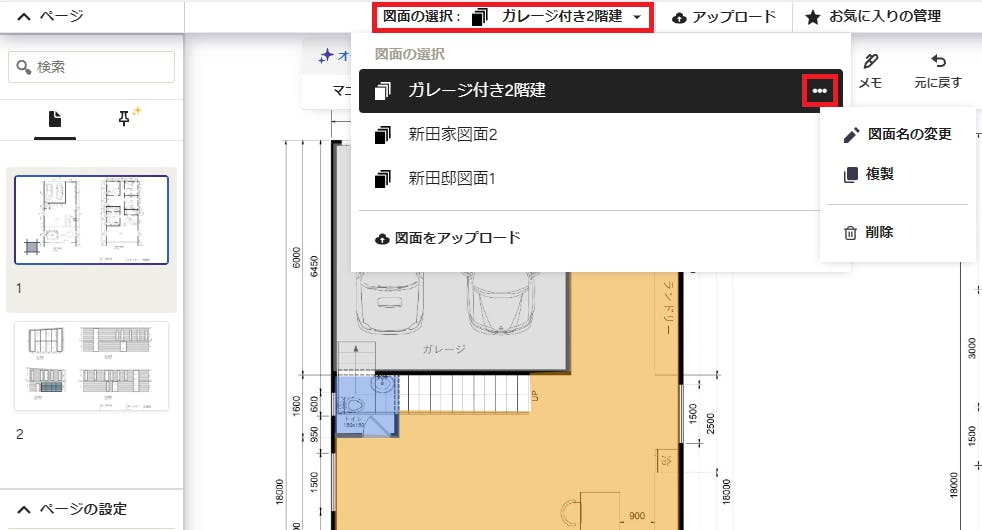Image resolution: width=982 pixels, height=530 pixels.
Task: Select 図面名の変更 in the context menu
Action: point(909,134)
